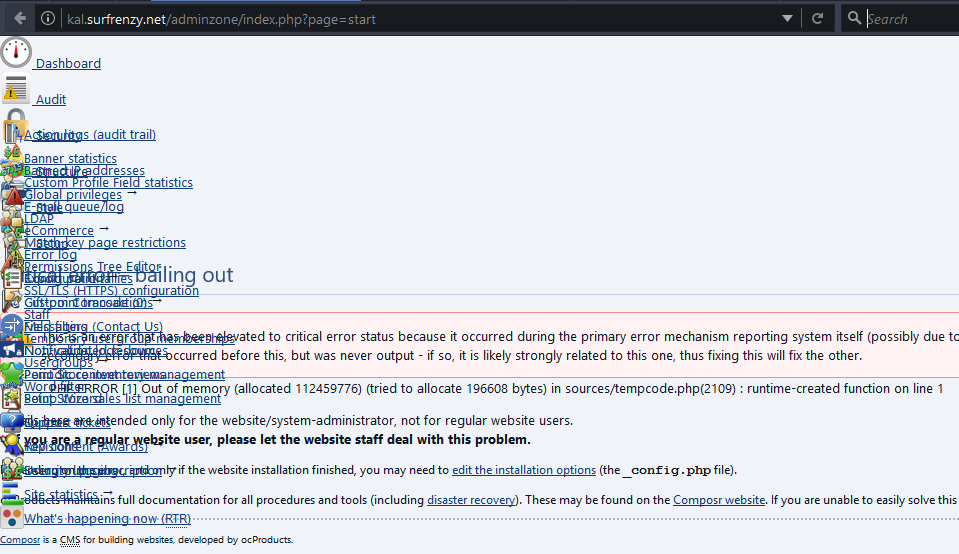Open Custom Profile Field statistics link

(108, 182)
